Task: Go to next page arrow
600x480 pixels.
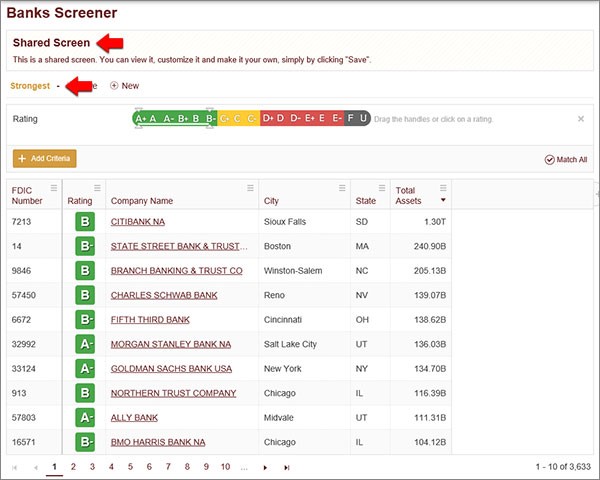Action: 265,467
